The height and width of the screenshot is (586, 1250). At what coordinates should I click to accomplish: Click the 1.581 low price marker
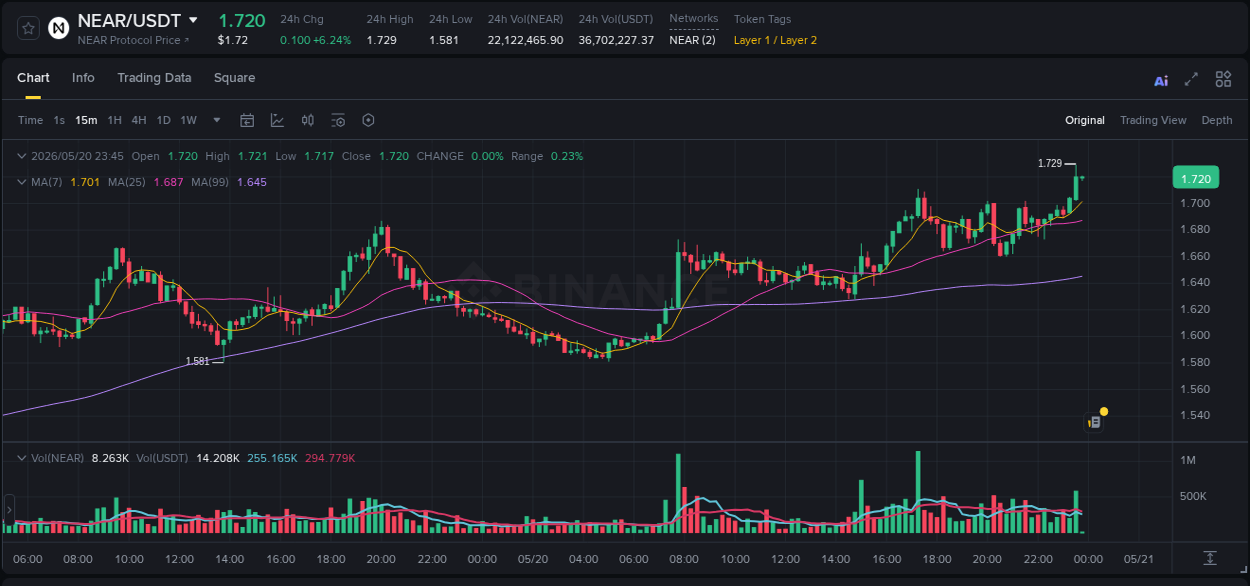(x=197, y=361)
